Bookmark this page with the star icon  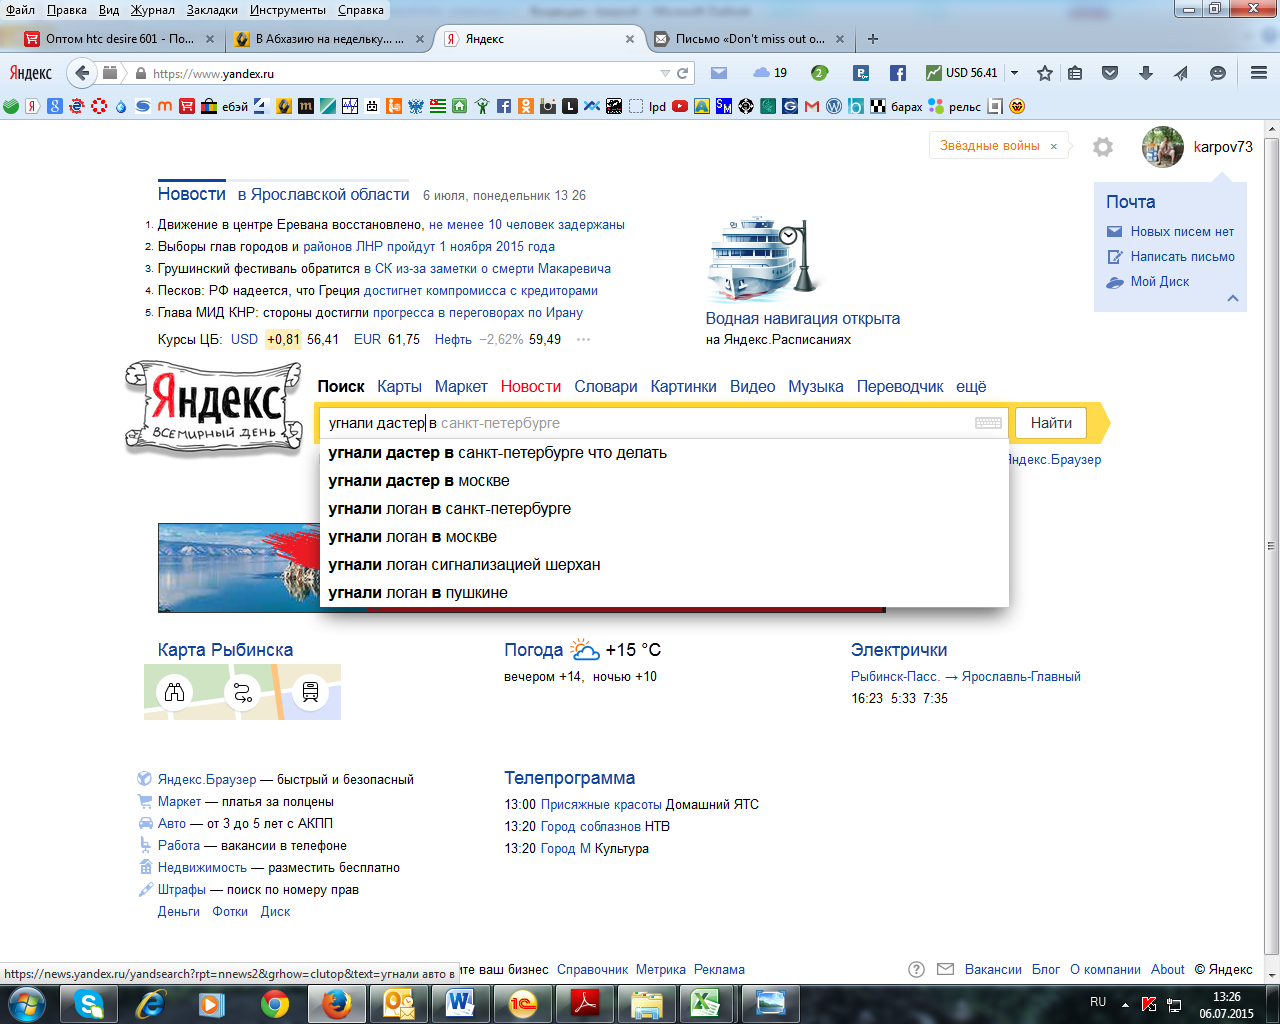pyautogui.click(x=1045, y=73)
